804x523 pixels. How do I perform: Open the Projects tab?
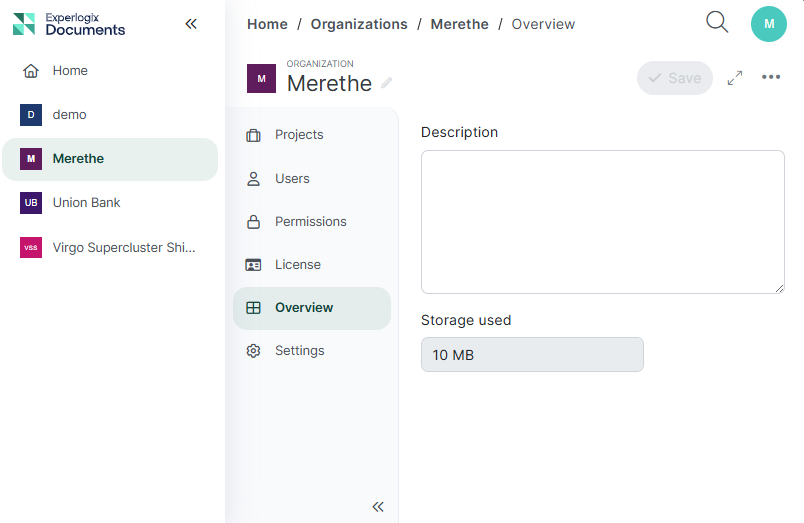click(x=312, y=135)
